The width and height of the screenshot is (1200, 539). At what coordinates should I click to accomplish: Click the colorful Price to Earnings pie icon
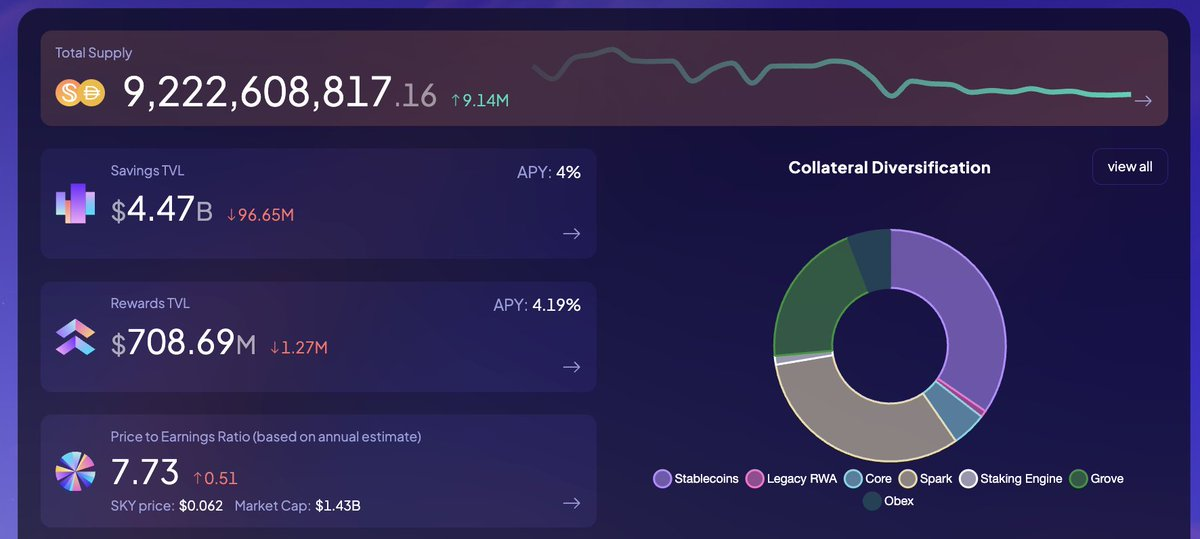click(75, 472)
